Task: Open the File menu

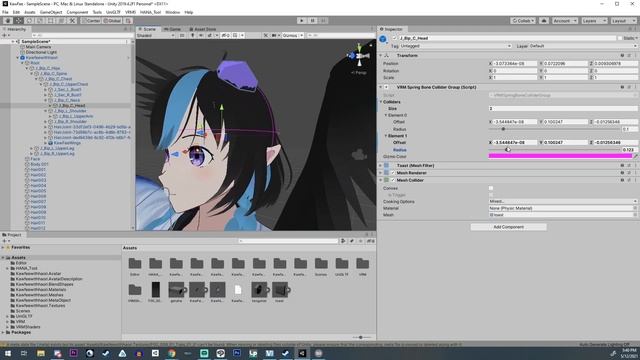Action: point(5,12)
